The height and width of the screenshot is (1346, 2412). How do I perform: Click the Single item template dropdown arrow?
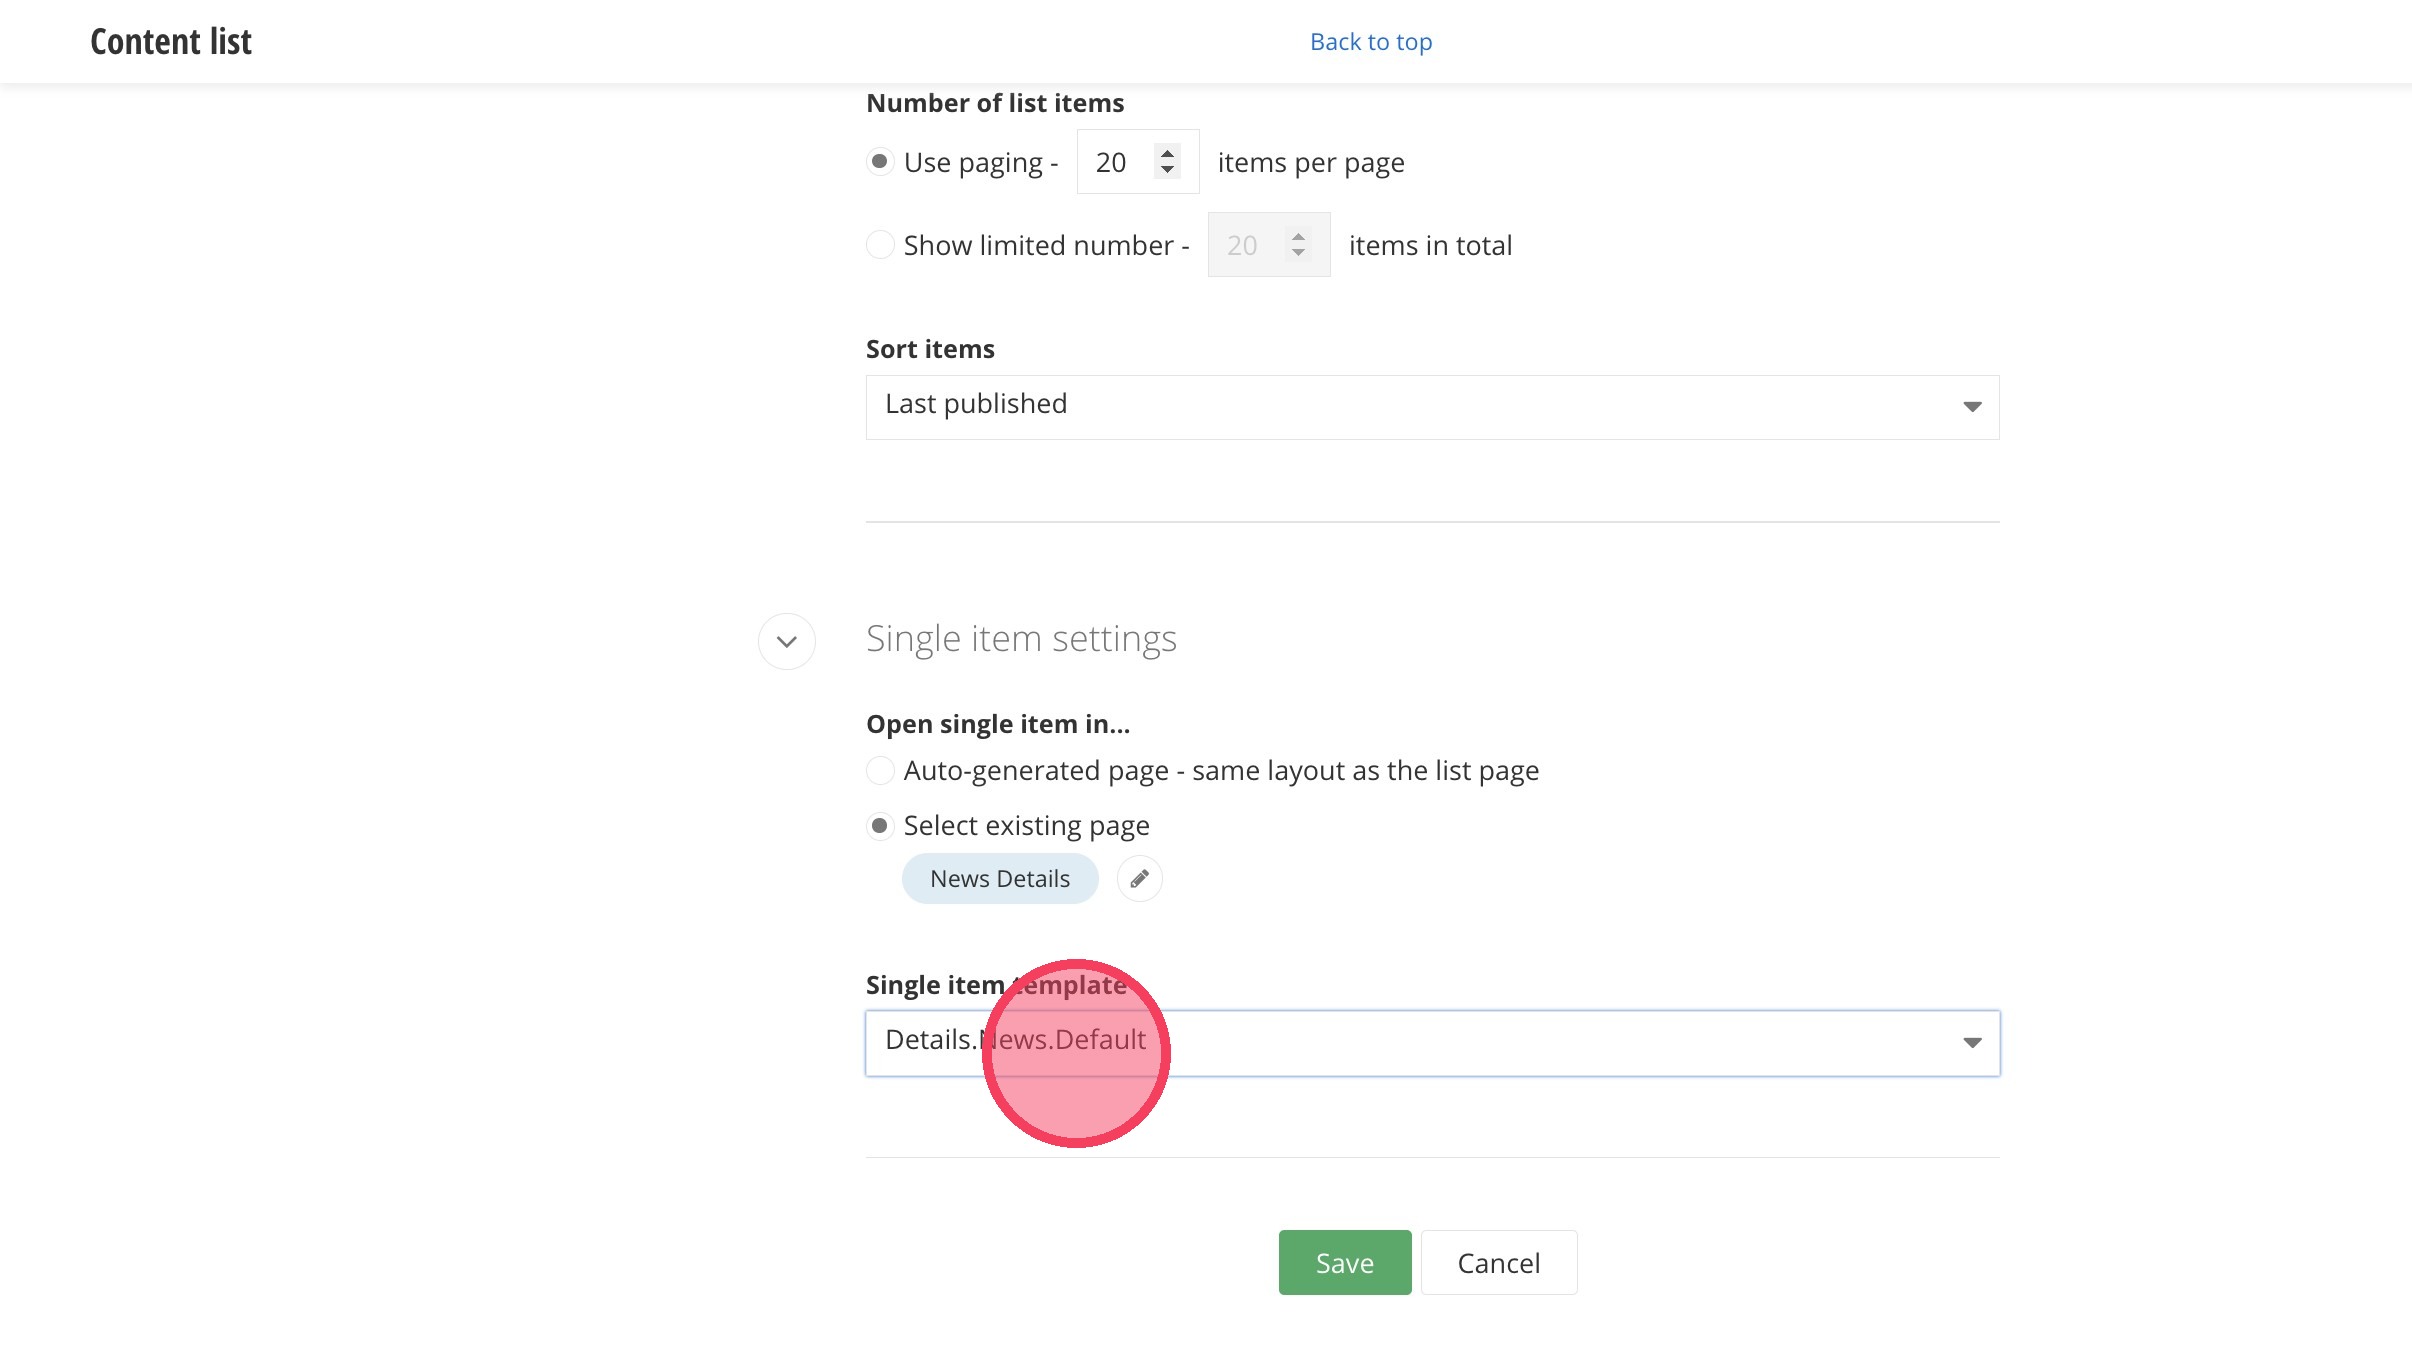tap(1971, 1043)
